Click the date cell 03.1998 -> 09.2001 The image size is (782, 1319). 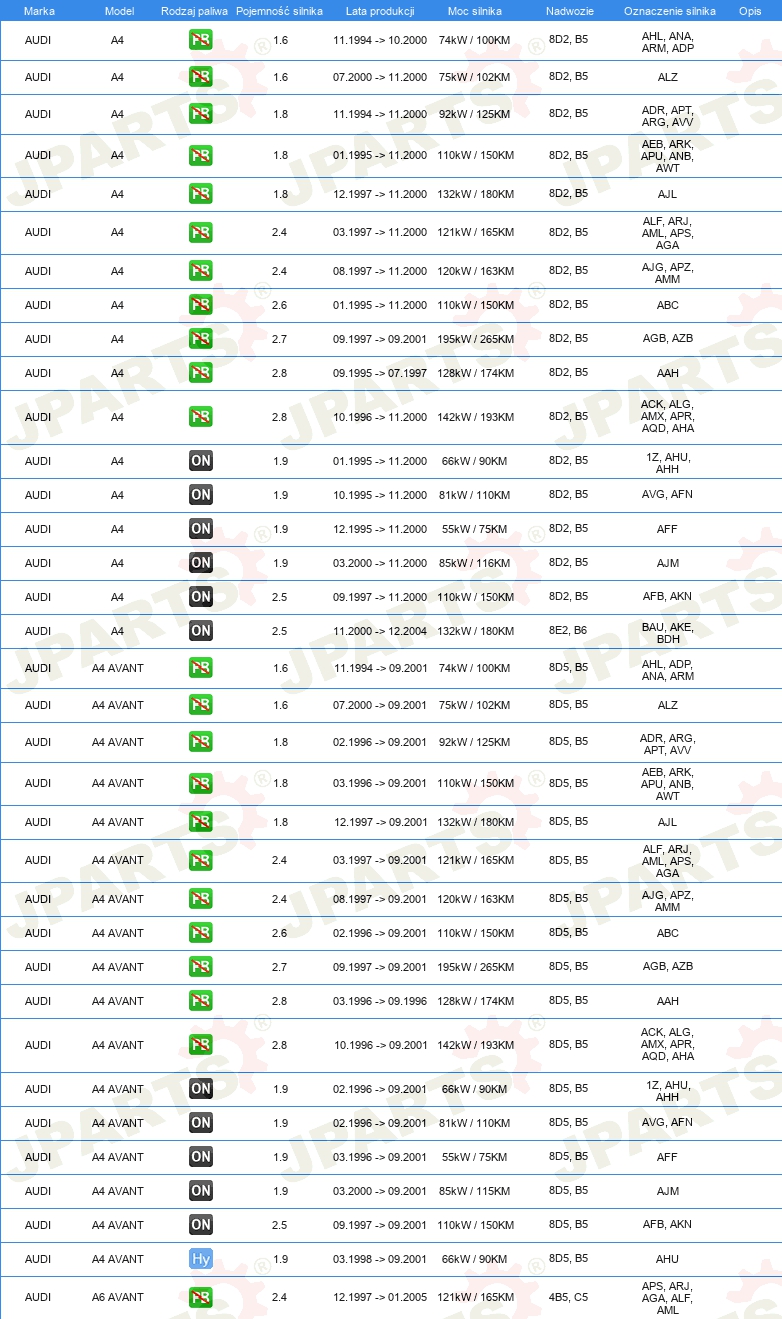pyautogui.click(x=380, y=1259)
